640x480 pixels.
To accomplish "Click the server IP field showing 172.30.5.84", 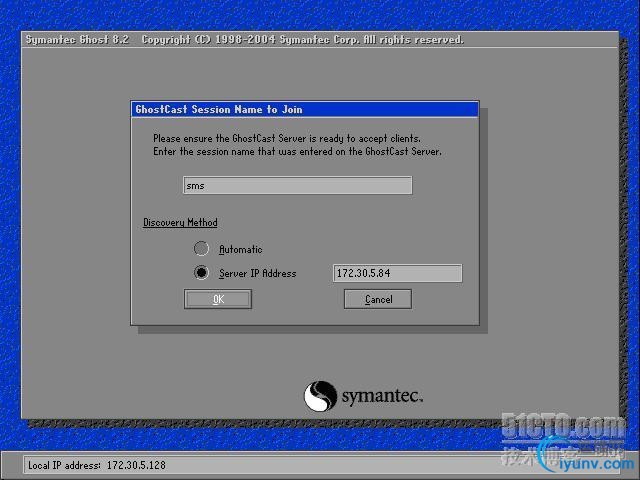I will click(398, 273).
